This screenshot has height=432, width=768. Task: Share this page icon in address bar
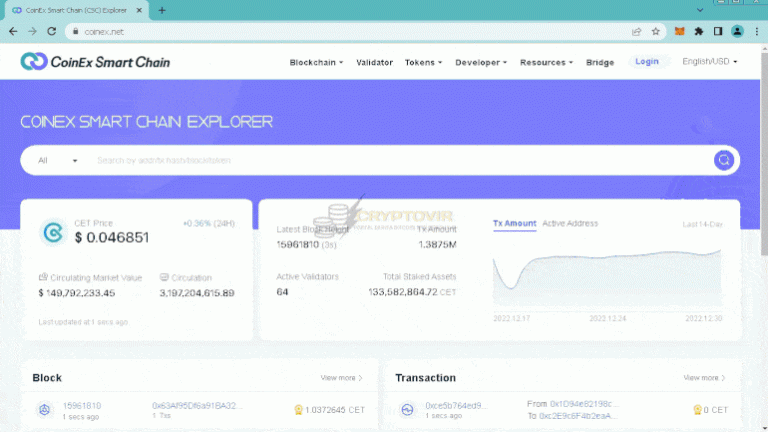pos(636,31)
